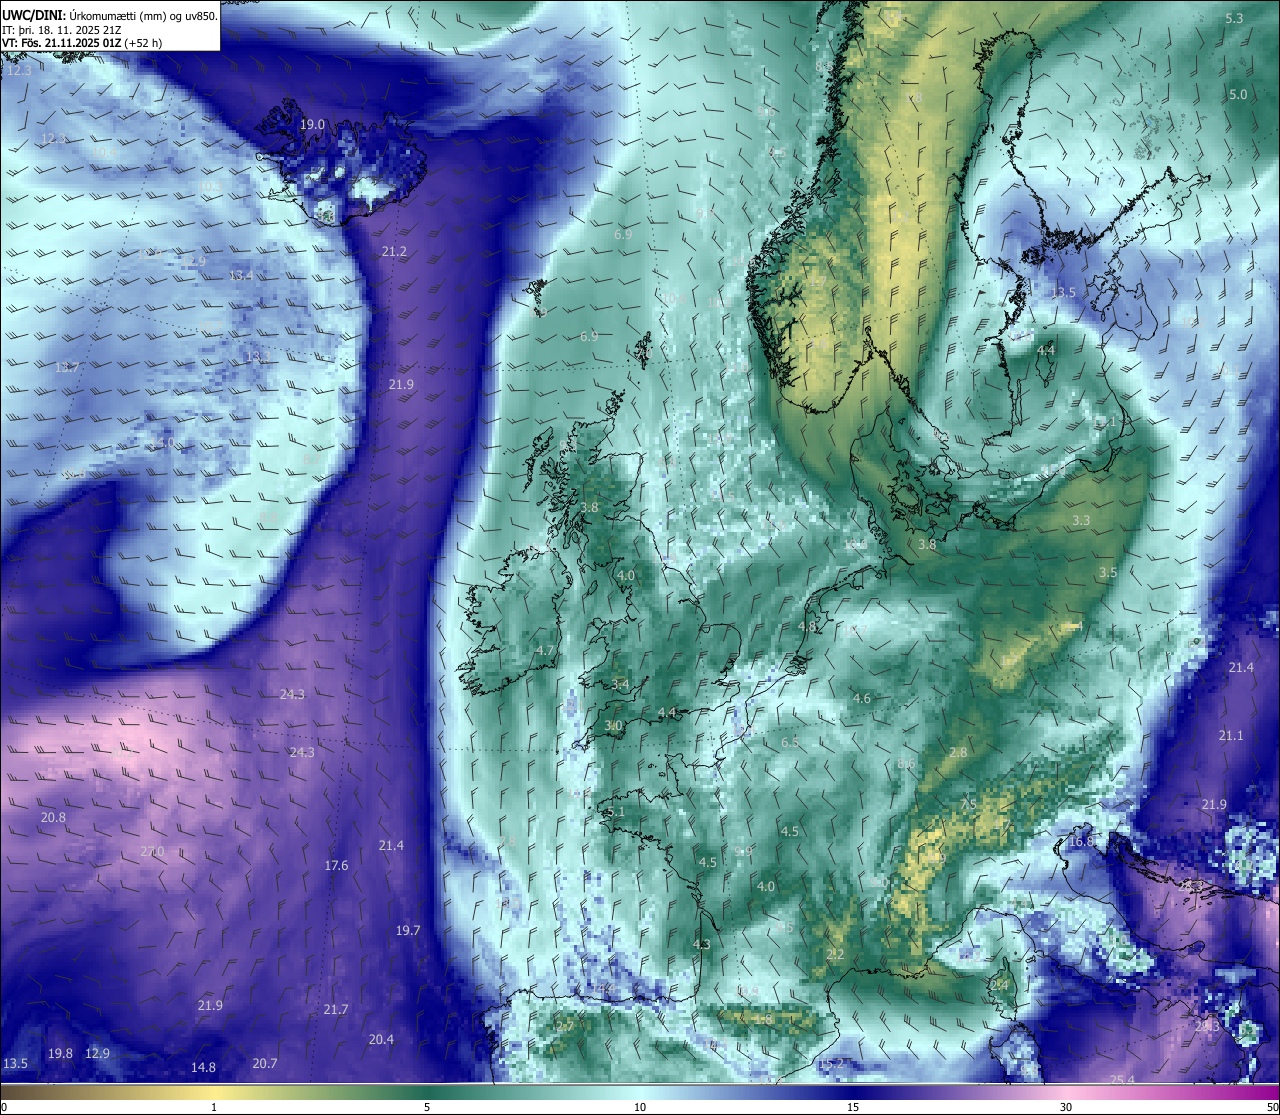Click the 21.1 value on the map
The height and width of the screenshot is (1115, 1280).
1231,735
